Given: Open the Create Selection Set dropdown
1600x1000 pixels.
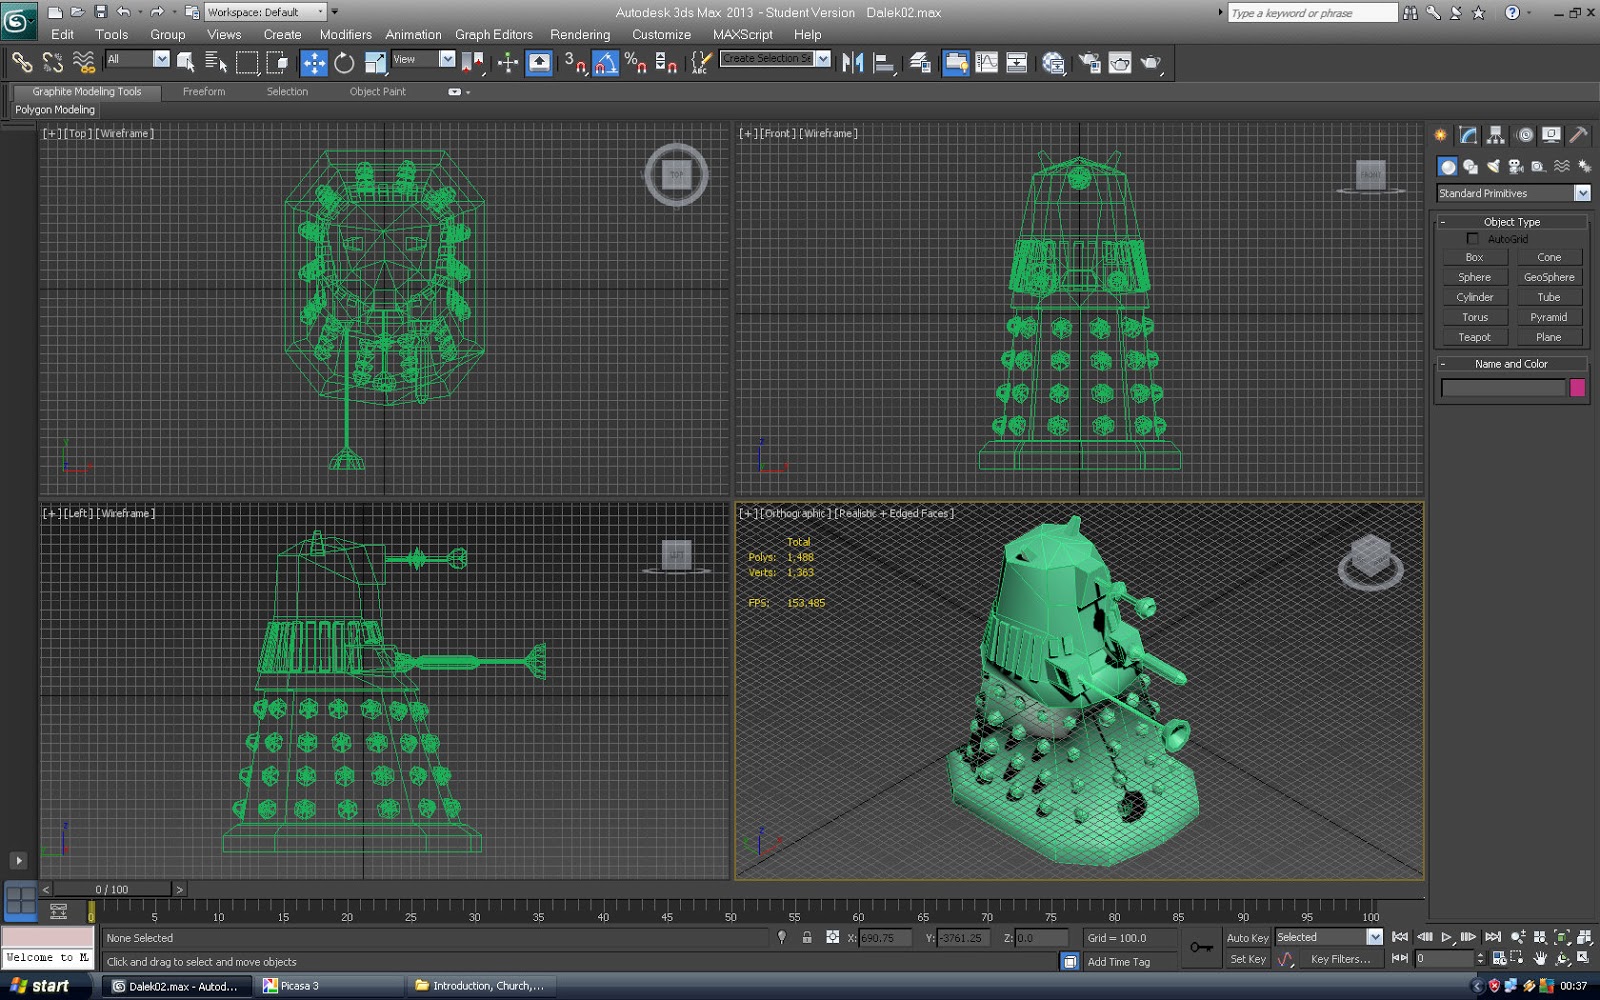Looking at the screenshot, I should pos(775,59).
